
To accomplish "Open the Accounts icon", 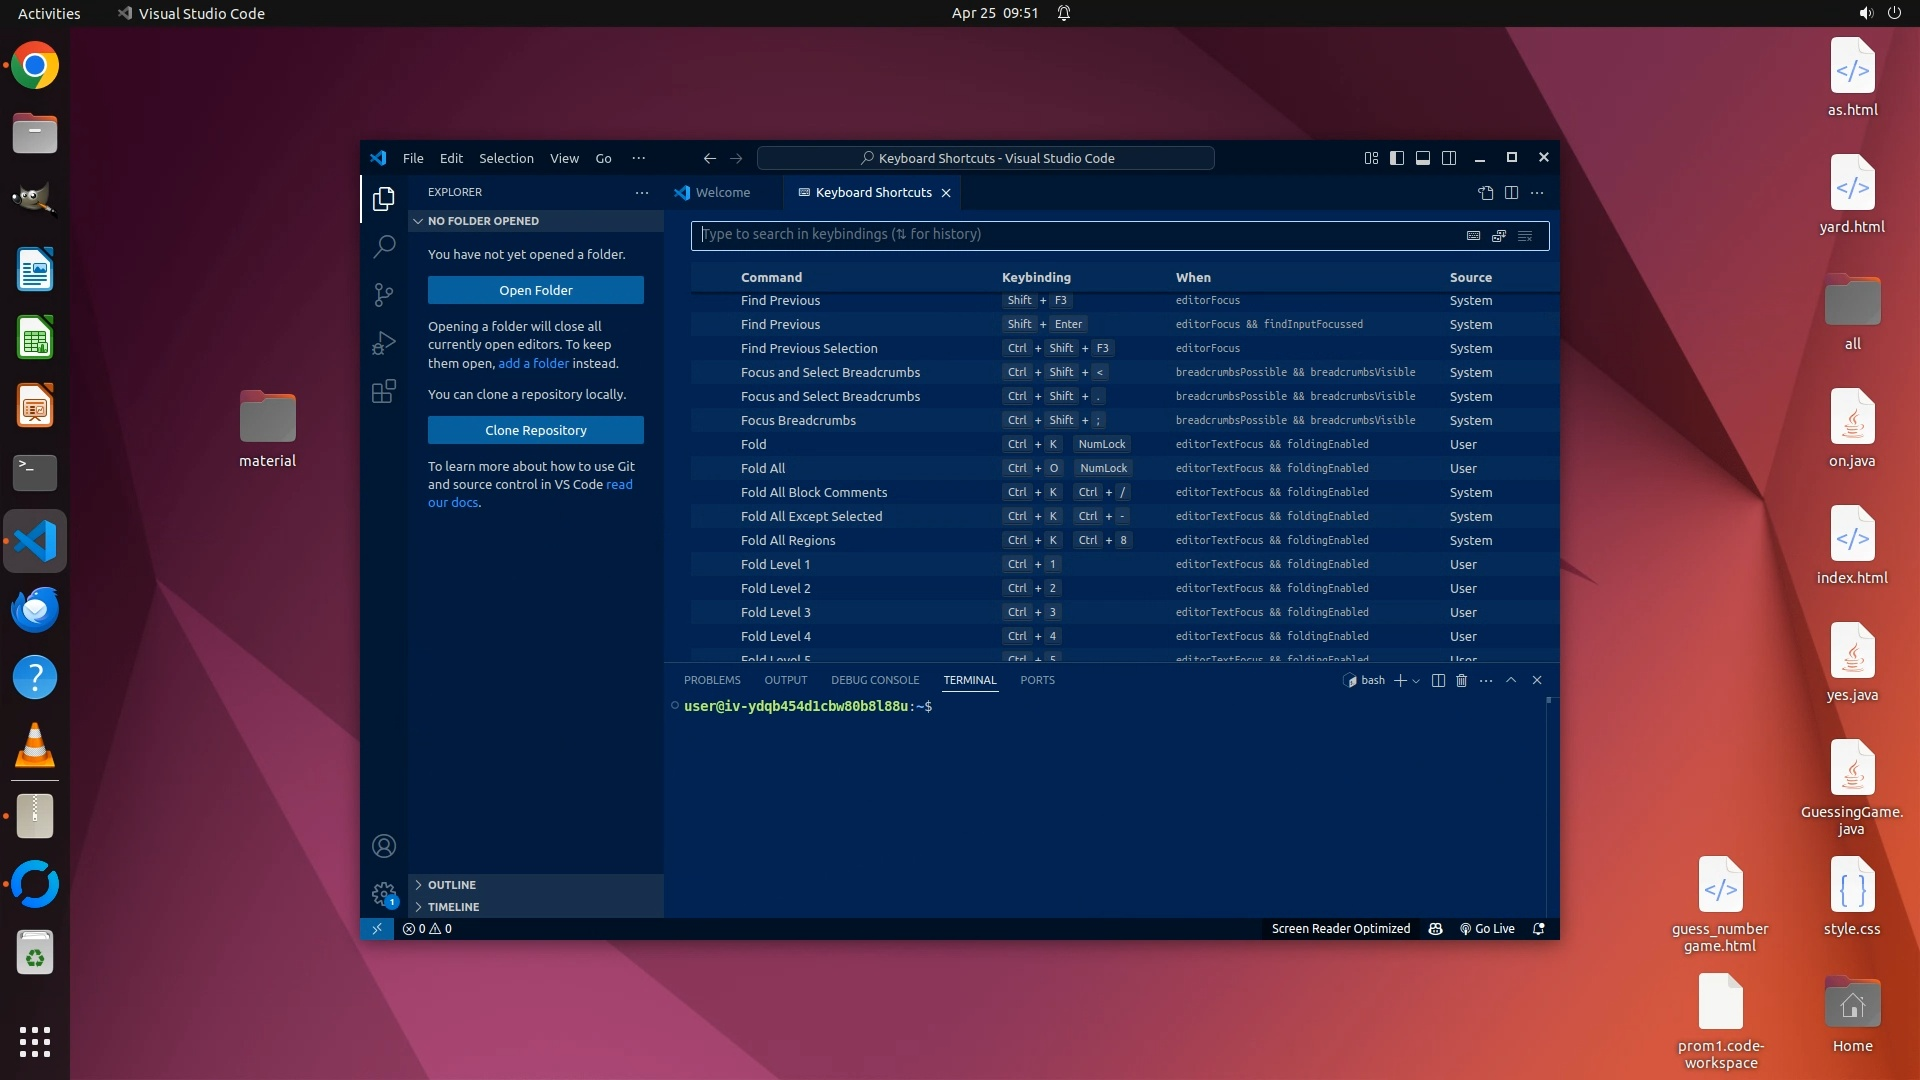I will 384,846.
